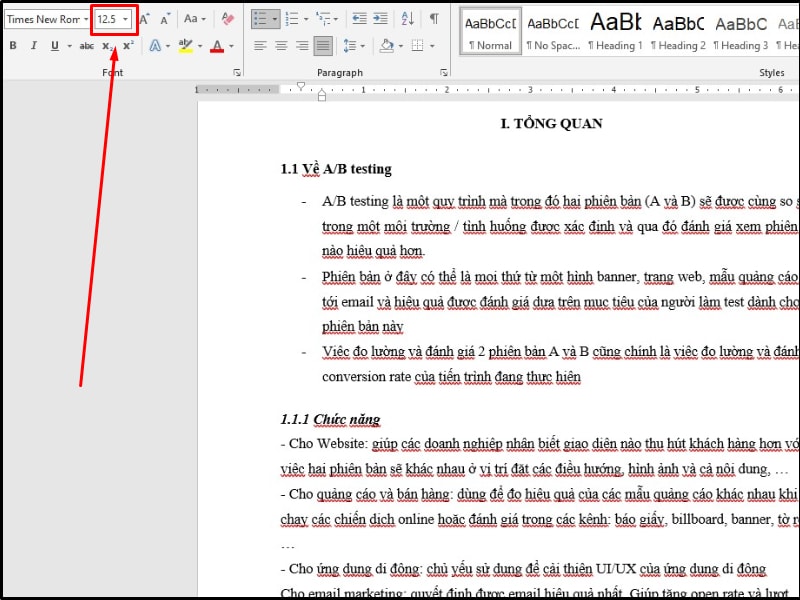Click the line starting Cho quảng cáo
Screen dimensions: 800x600
click(540, 494)
